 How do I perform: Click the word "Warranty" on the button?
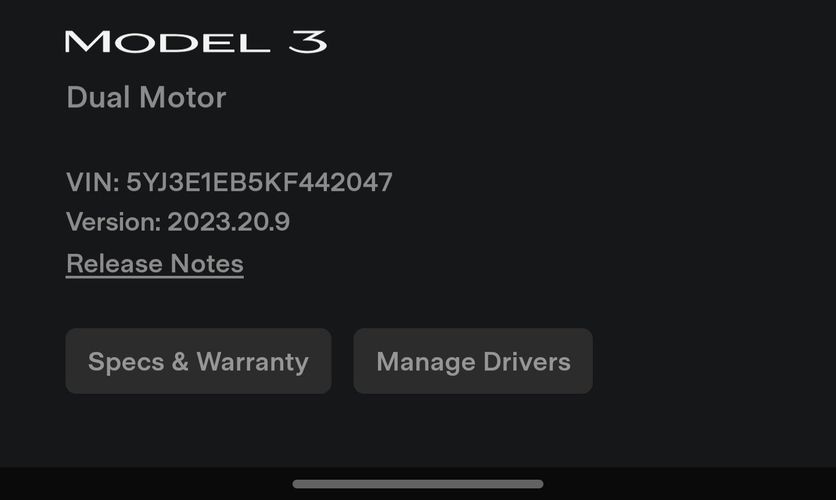253,362
